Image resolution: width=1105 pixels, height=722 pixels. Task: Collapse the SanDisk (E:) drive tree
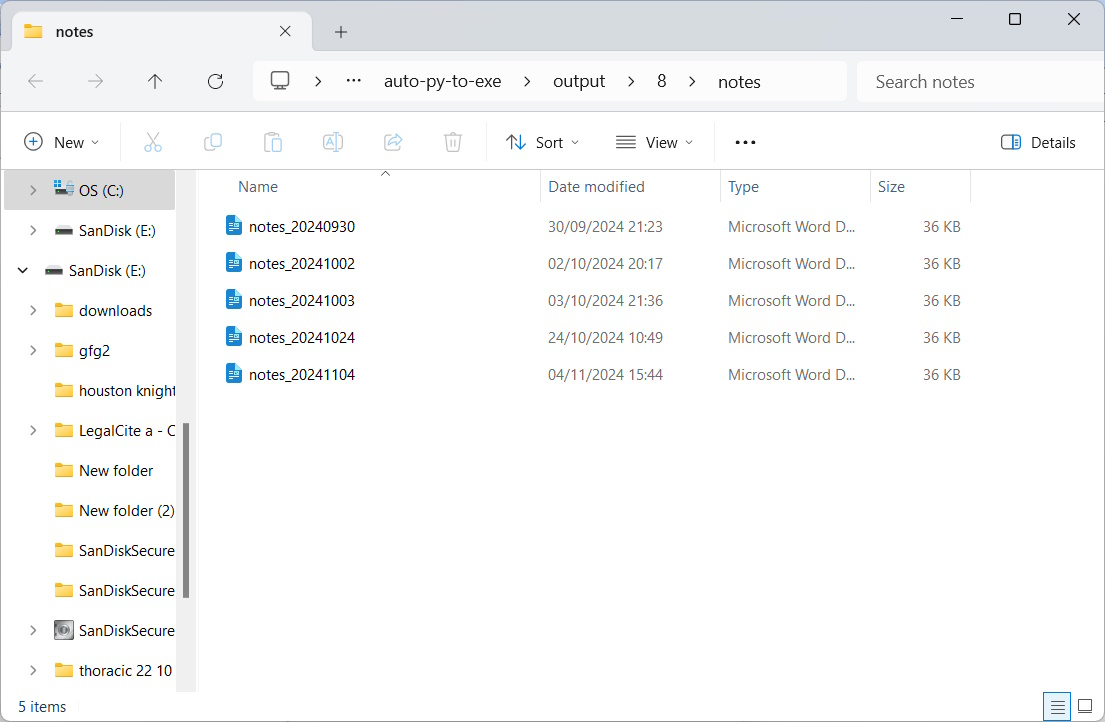(23, 270)
